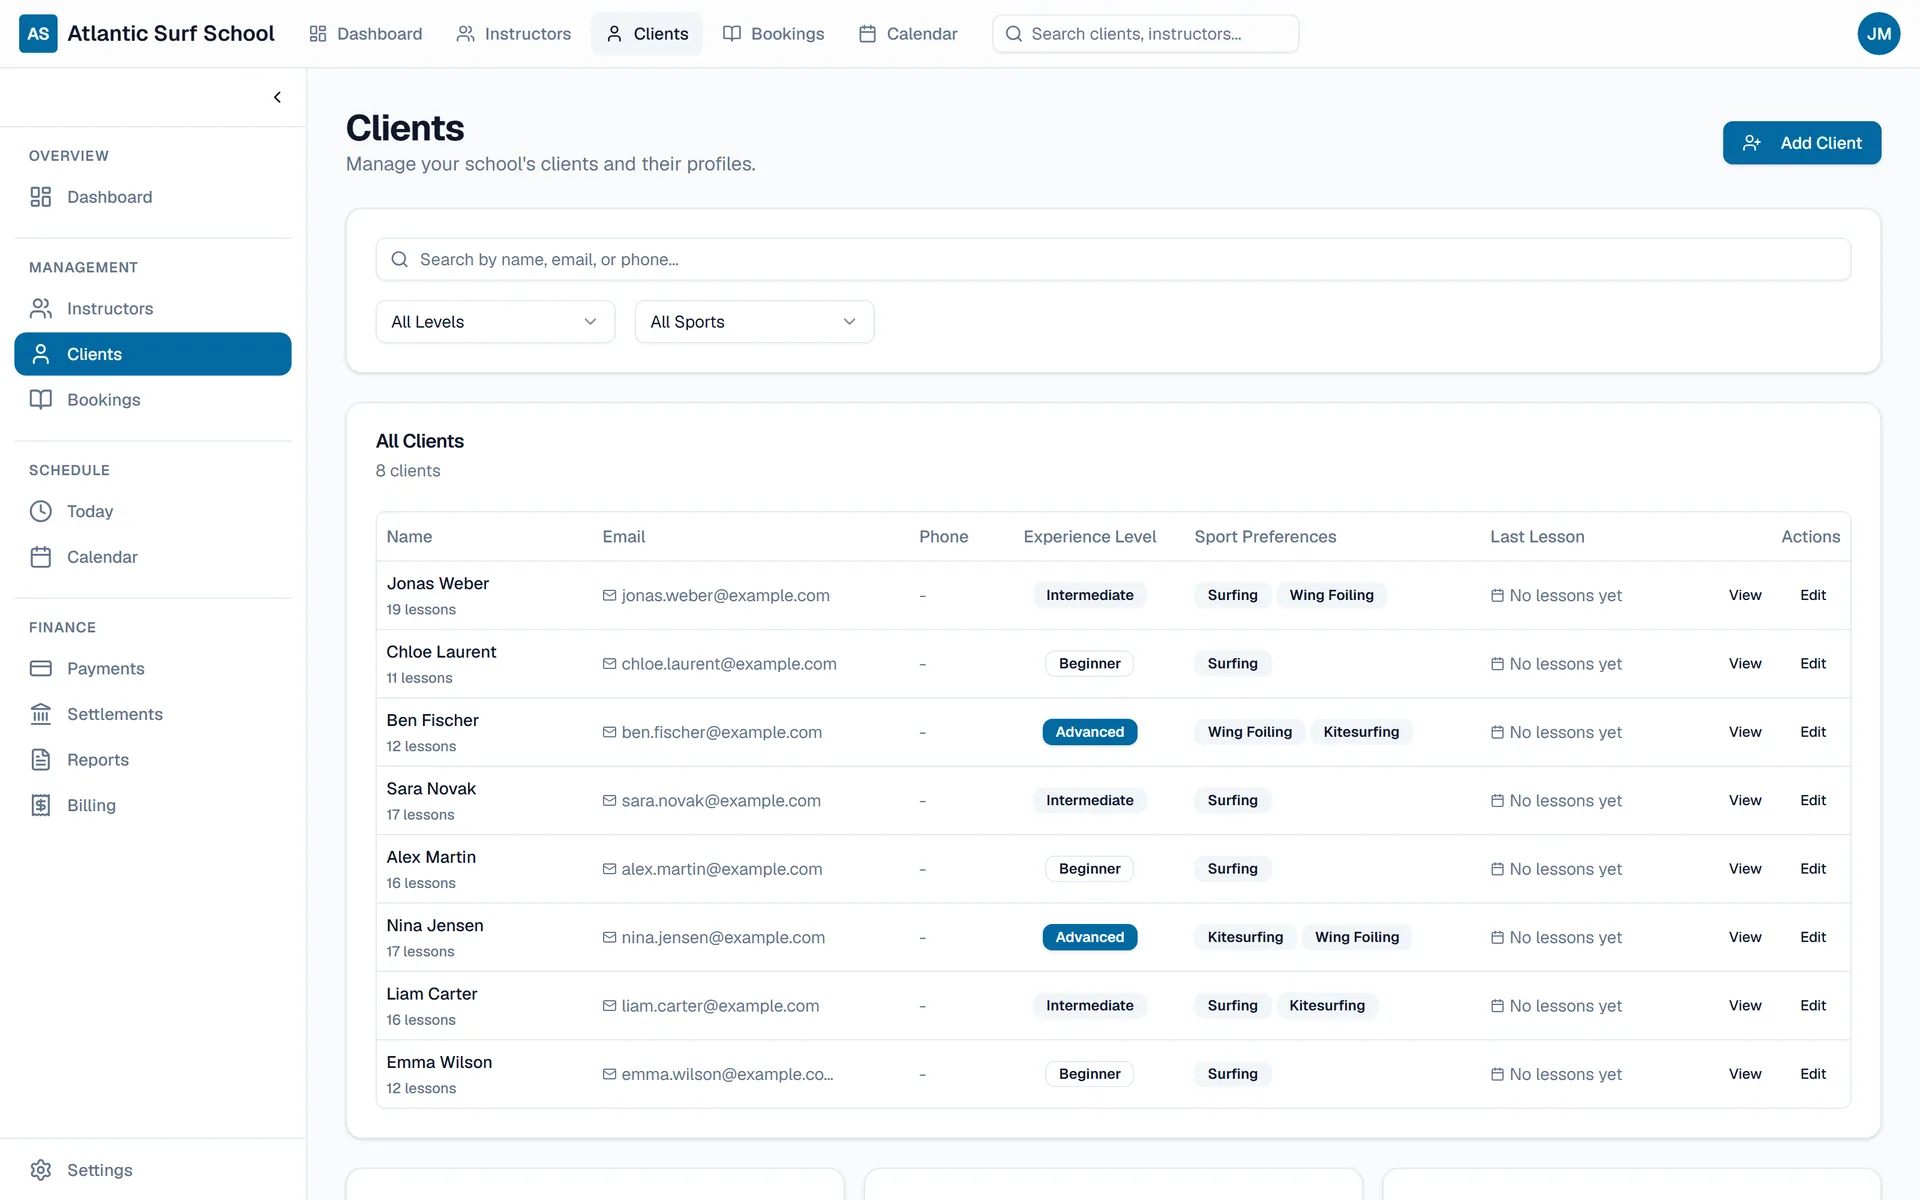Click the Calendar icon in the sidebar
1920x1200 pixels.
41,557
